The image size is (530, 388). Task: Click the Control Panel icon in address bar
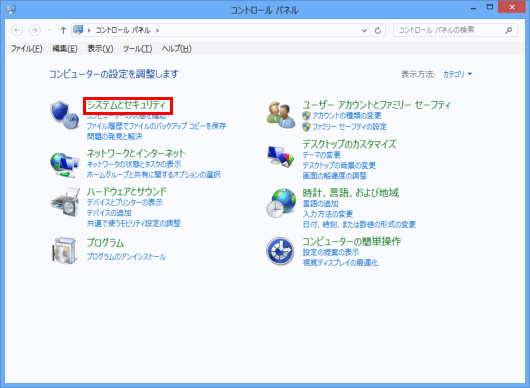pyautogui.click(x=78, y=30)
